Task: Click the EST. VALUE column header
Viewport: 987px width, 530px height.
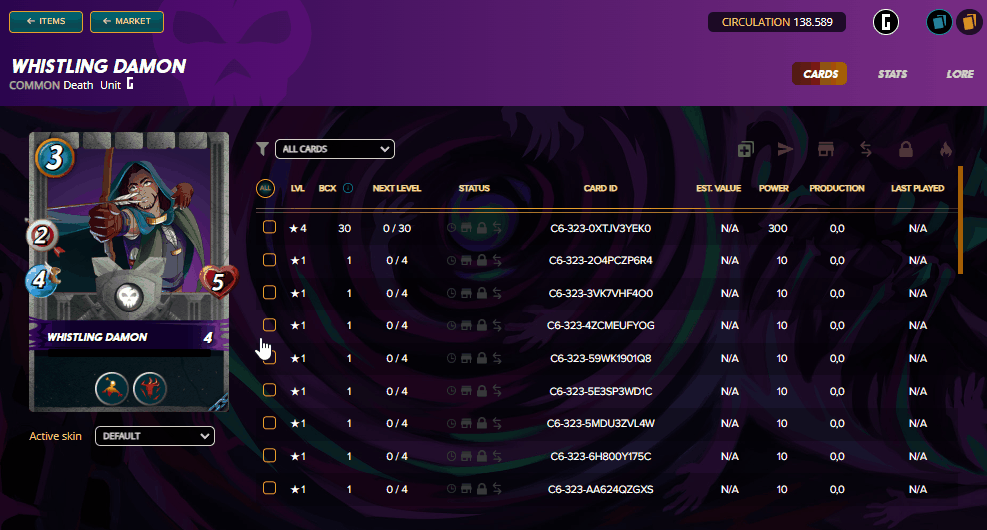Action: click(x=718, y=188)
